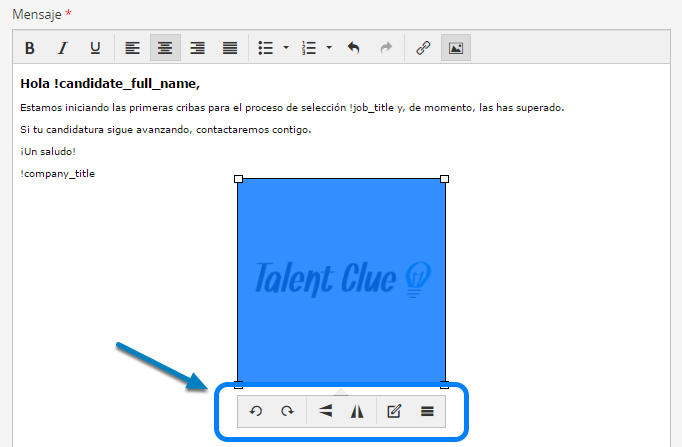This screenshot has height=447, width=682.
Task: Toggle center alignment button
Action: [165, 48]
